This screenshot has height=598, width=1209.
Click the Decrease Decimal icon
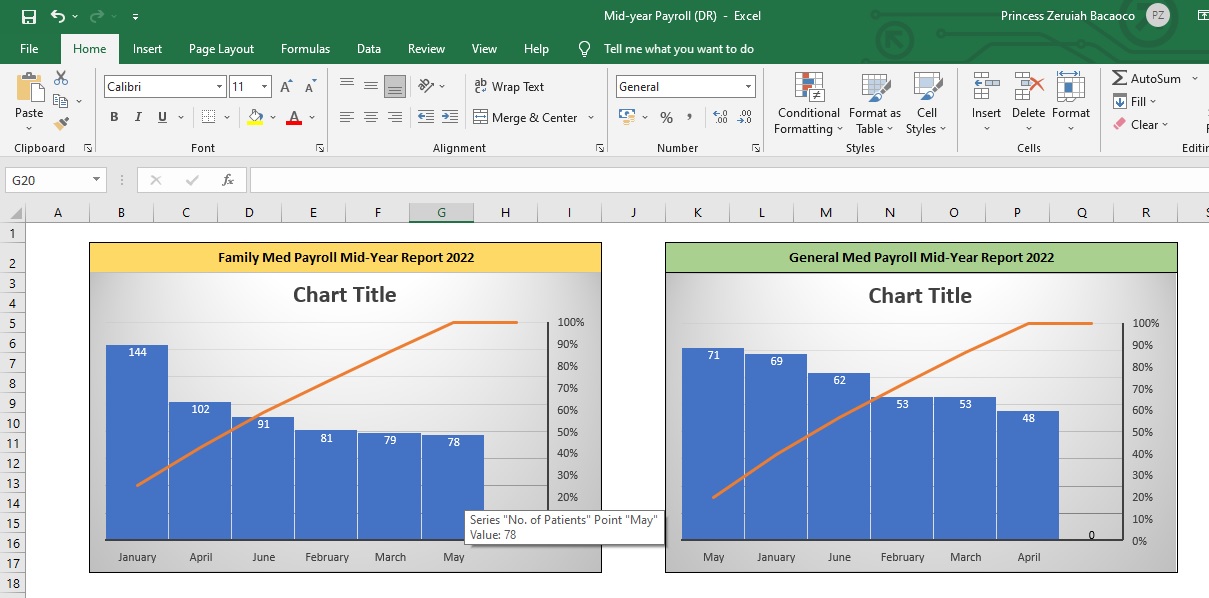click(x=745, y=118)
